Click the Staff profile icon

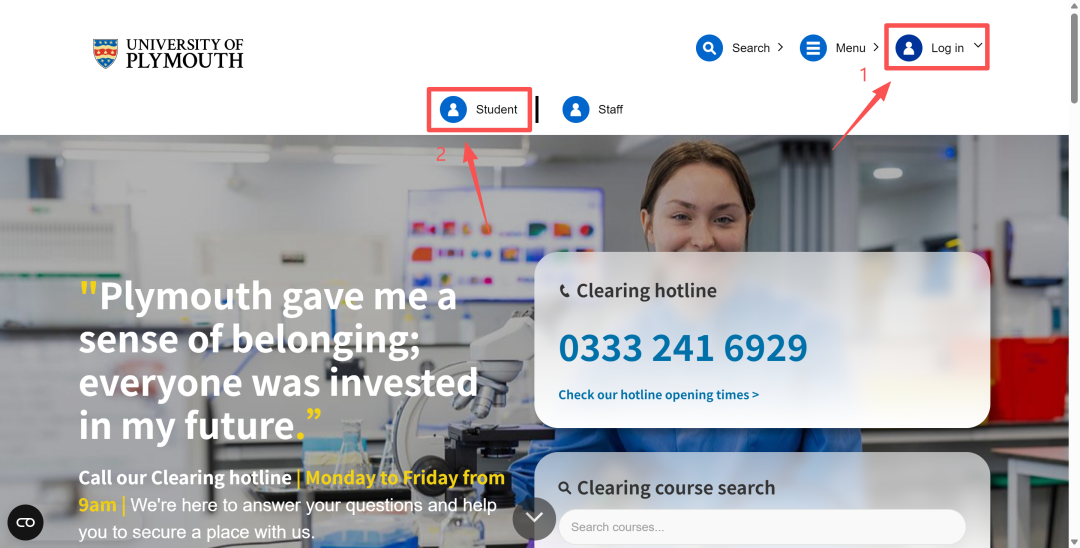(575, 109)
